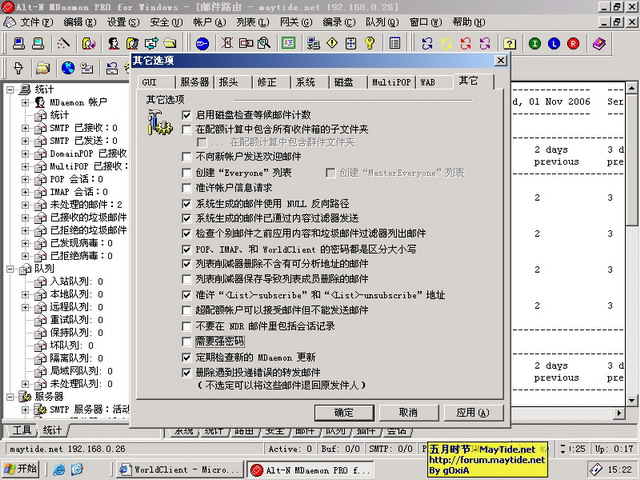This screenshot has width=640, height=480.
Task: Click the blue L circle toolbar icon
Action: [x=554, y=43]
